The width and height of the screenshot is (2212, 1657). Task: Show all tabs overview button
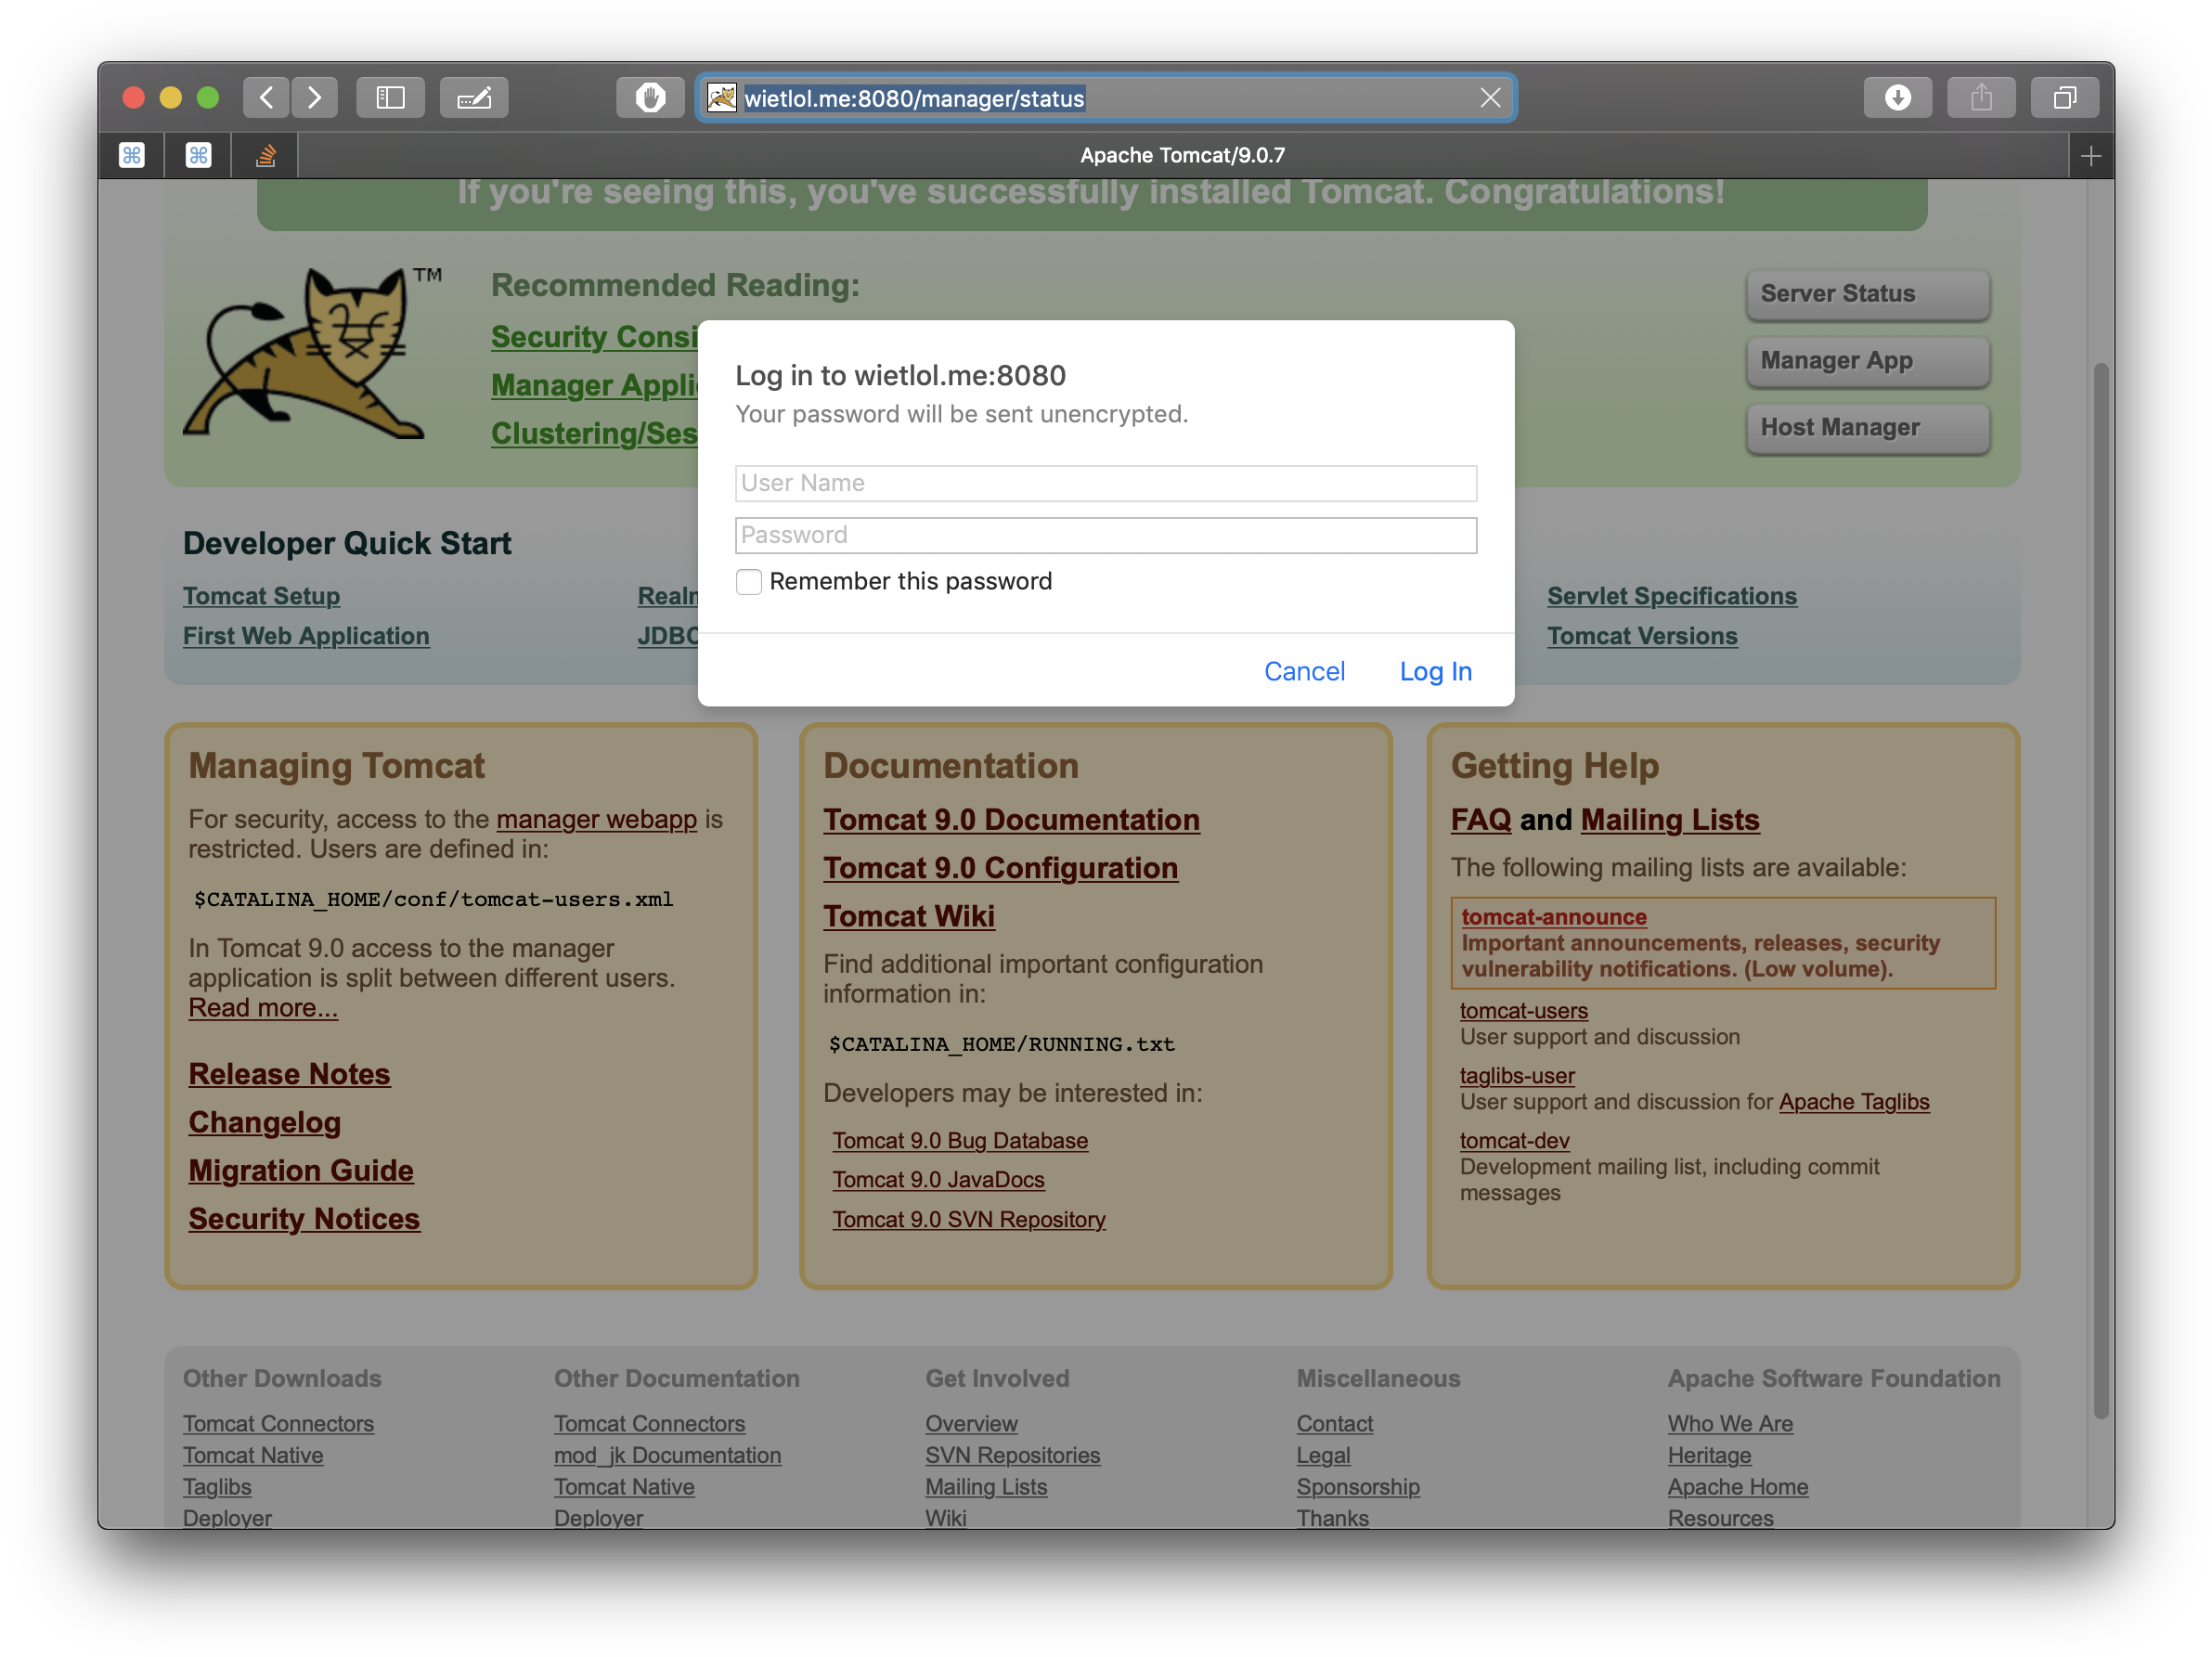pos(2065,98)
